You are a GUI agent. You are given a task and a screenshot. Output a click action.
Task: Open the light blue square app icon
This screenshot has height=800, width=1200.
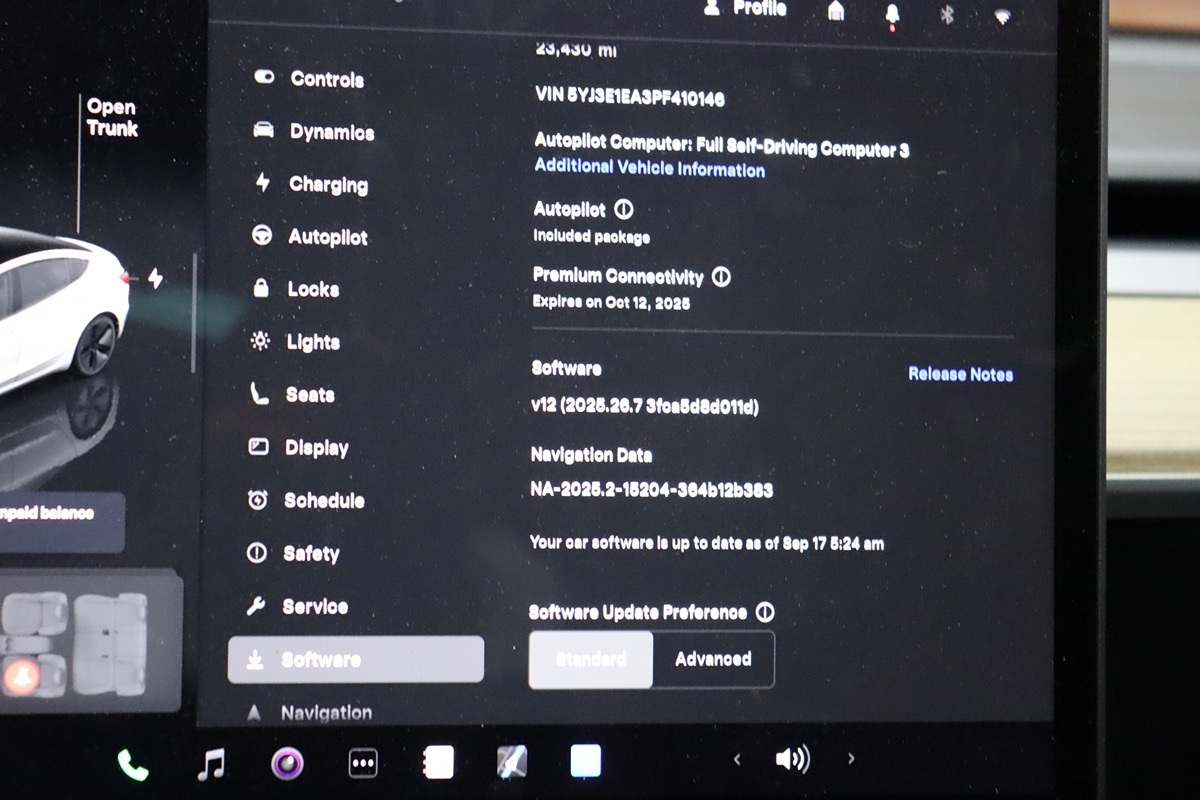pos(586,762)
